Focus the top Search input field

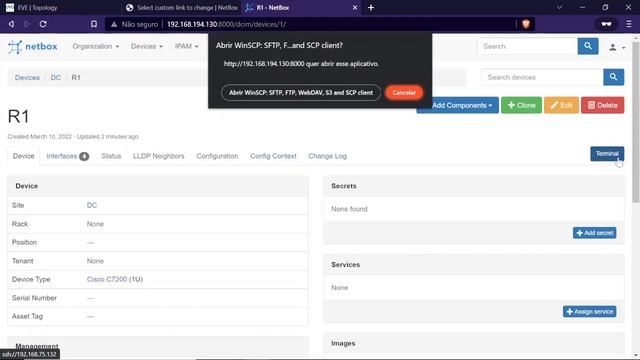coord(527,46)
